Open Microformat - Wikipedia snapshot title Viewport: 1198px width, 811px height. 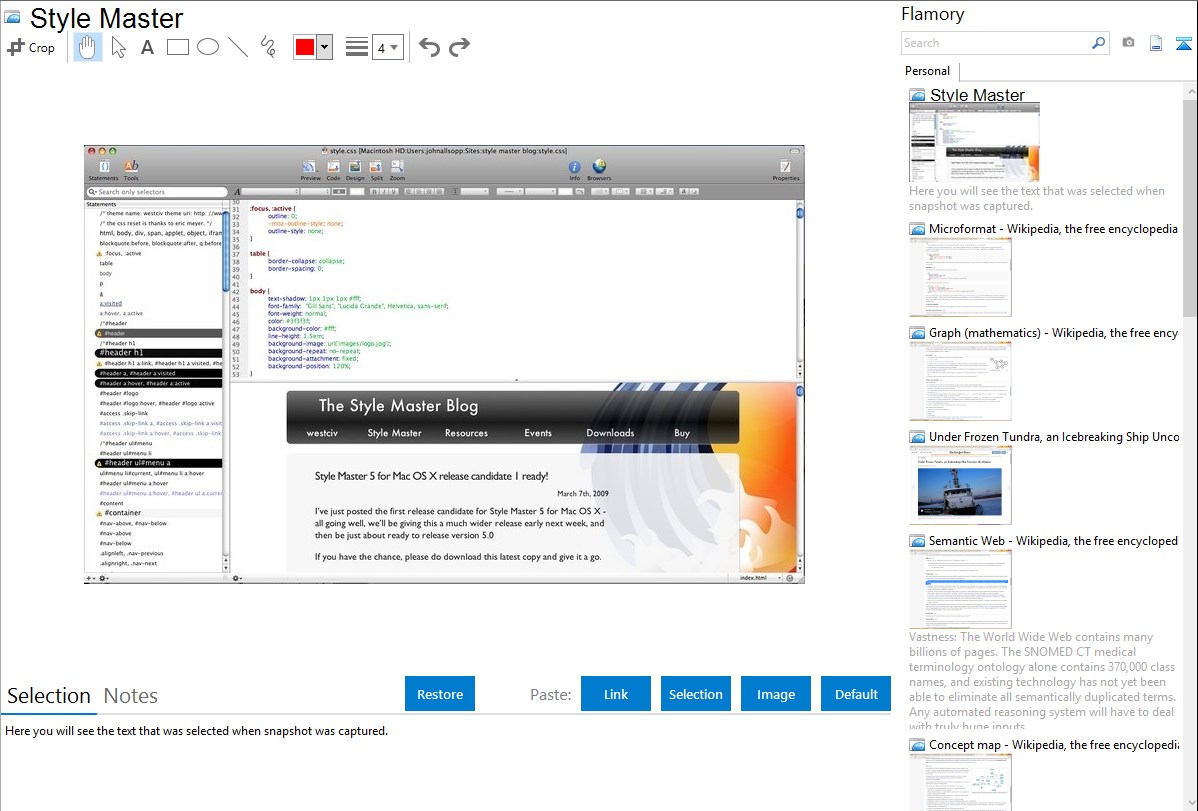[x=1053, y=229]
